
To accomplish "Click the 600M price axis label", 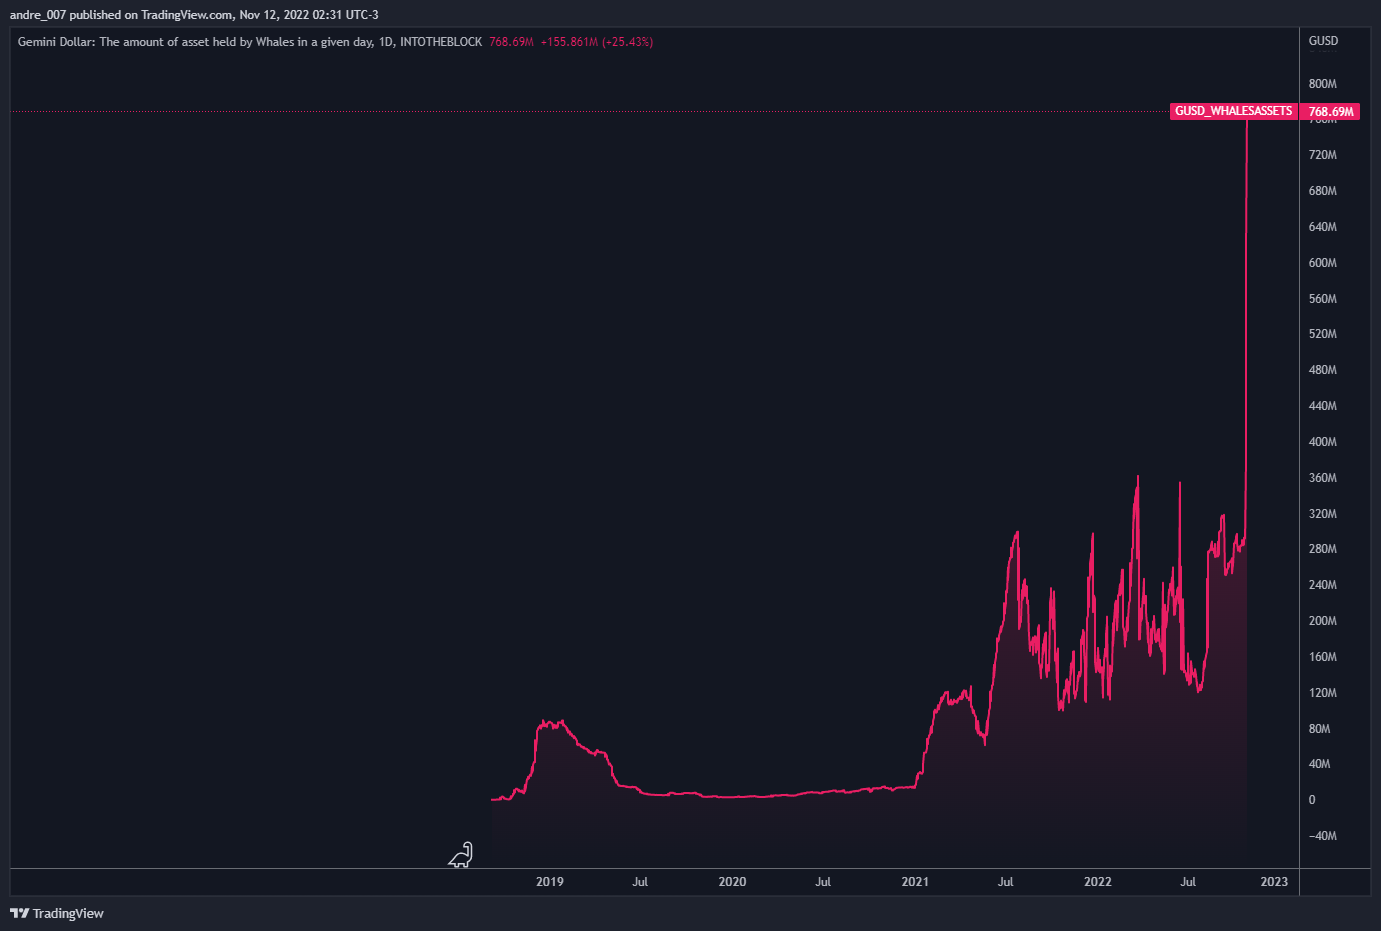I will pyautogui.click(x=1322, y=263).
